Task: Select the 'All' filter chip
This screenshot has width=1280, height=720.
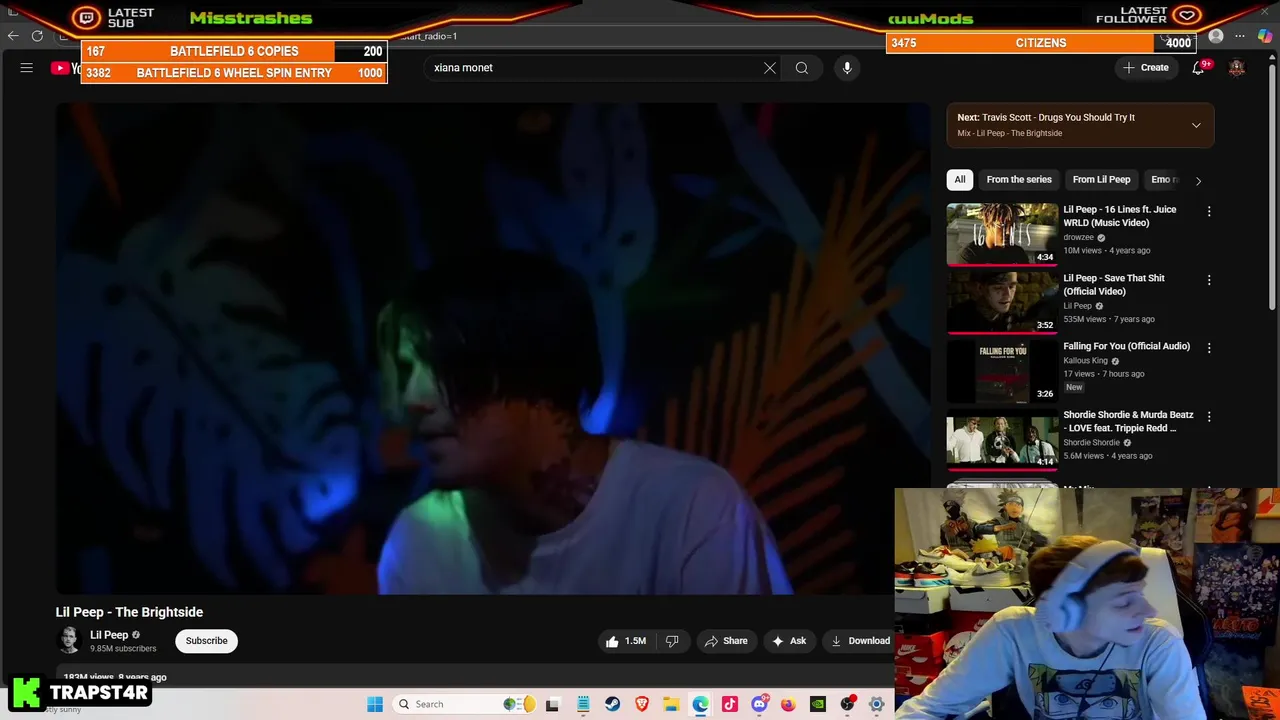Action: coord(960,179)
